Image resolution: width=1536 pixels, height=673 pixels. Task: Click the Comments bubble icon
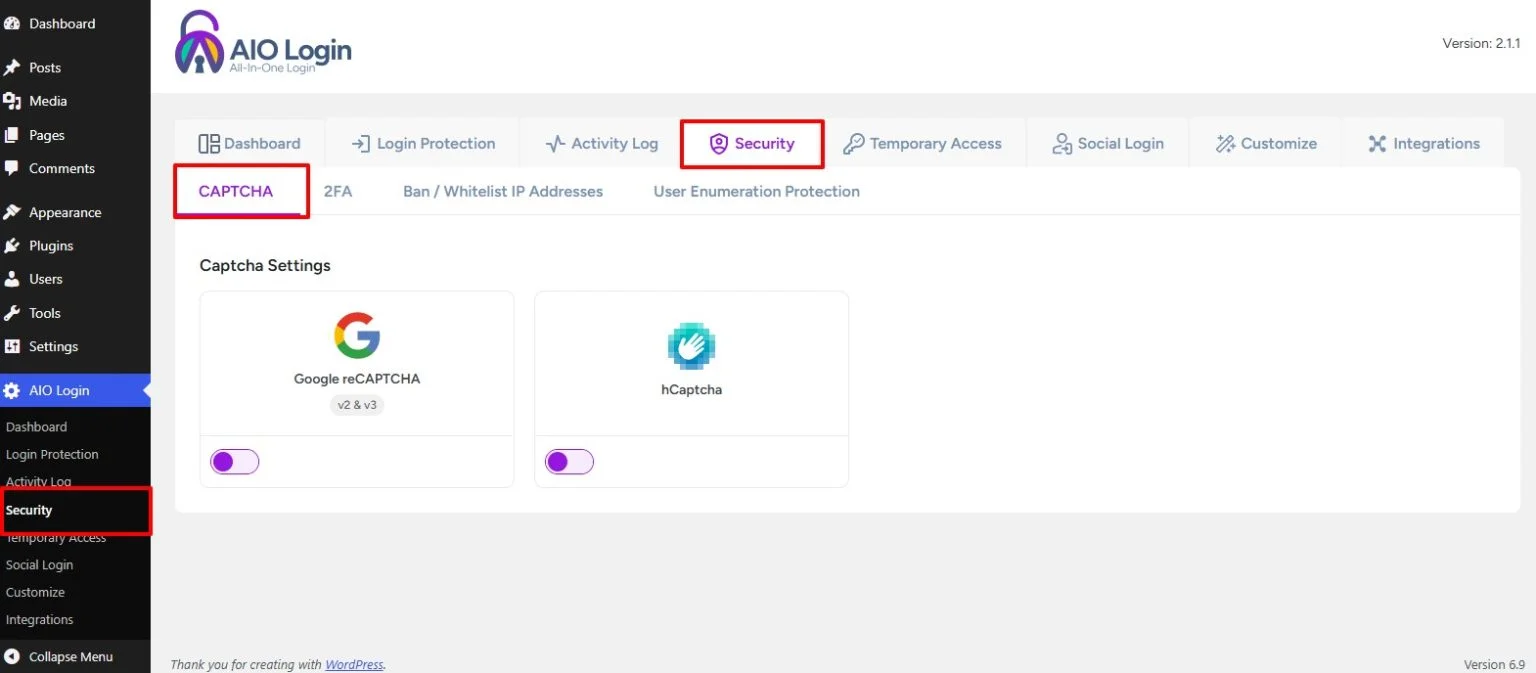click(x=12, y=168)
